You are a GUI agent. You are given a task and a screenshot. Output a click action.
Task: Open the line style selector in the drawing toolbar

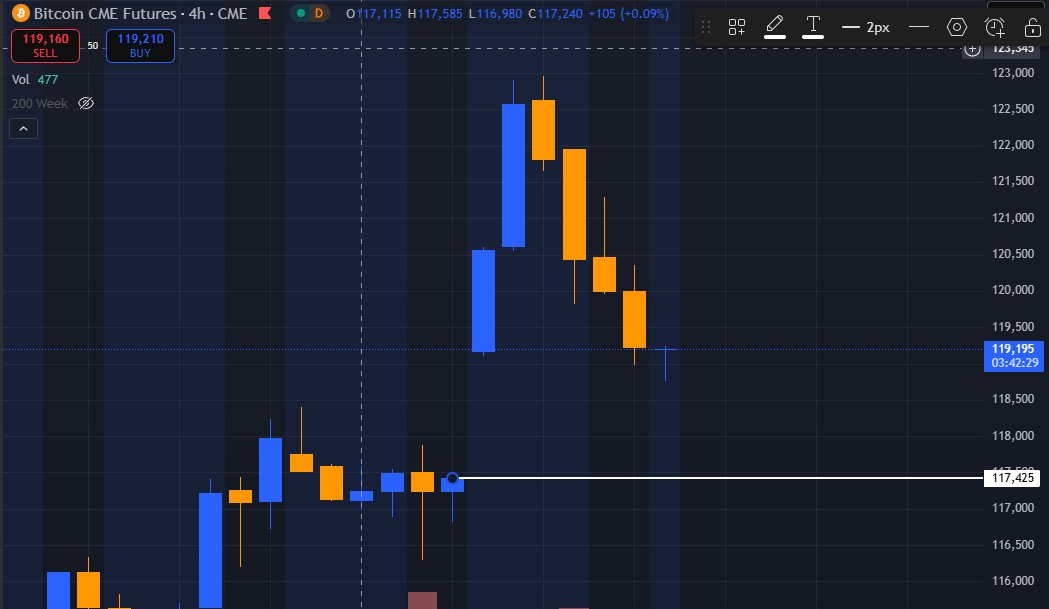coord(919,27)
